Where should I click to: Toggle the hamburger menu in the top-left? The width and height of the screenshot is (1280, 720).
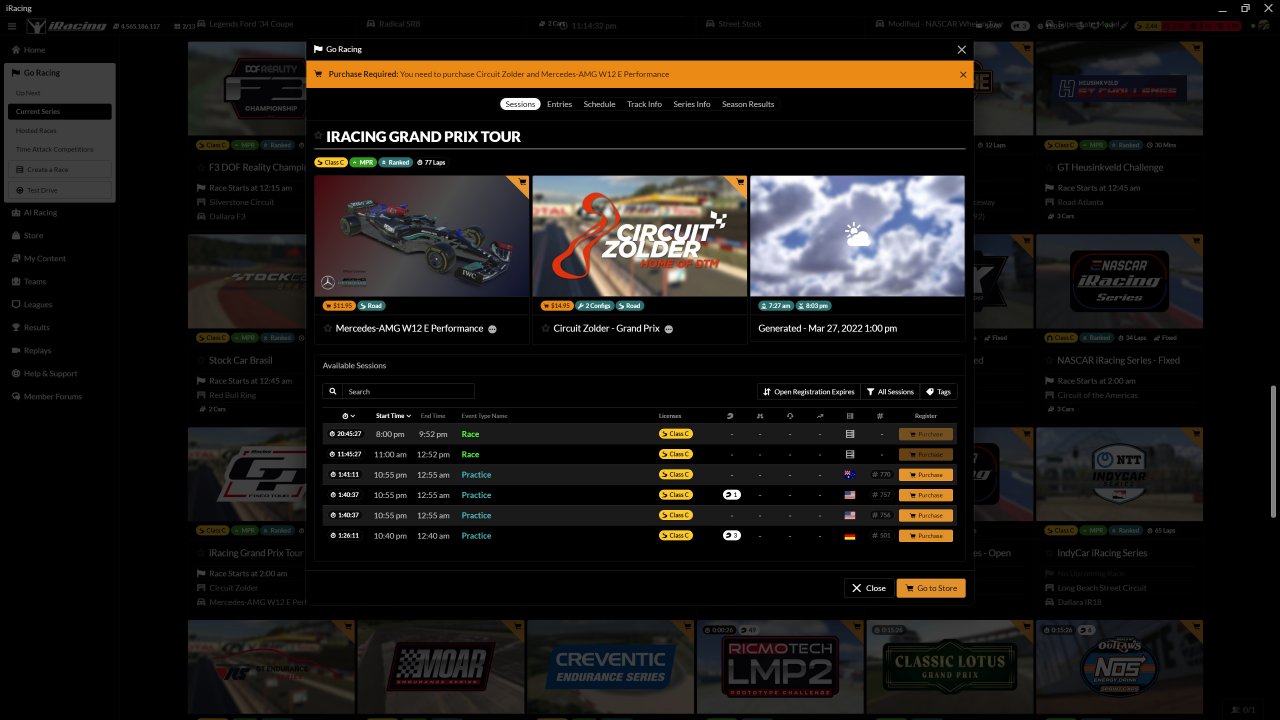click(x=12, y=26)
